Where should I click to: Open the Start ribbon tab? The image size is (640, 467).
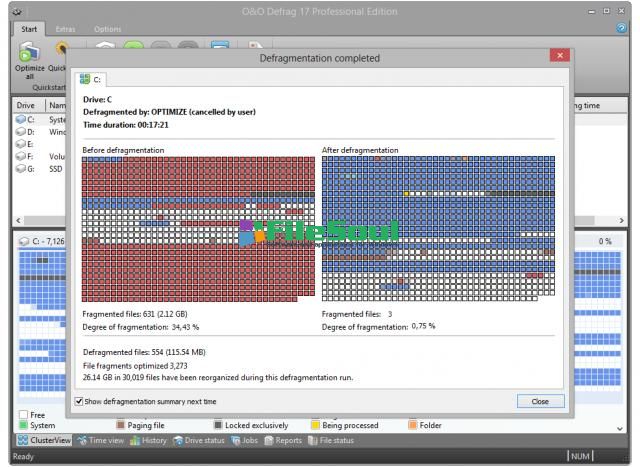pyautogui.click(x=33, y=29)
